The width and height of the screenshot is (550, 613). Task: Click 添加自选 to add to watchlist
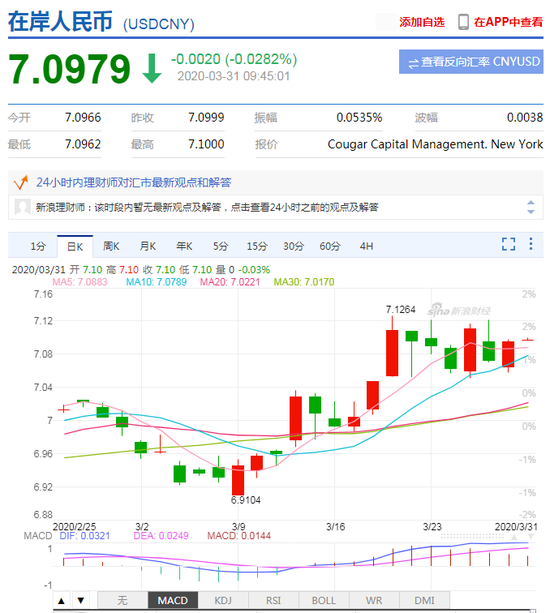point(422,22)
